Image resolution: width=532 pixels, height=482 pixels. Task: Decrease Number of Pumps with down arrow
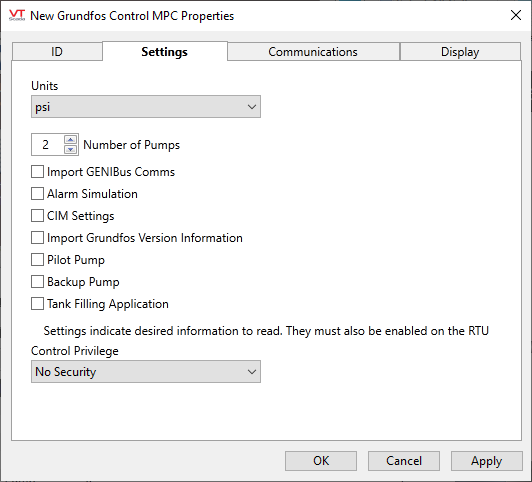[x=71, y=149]
